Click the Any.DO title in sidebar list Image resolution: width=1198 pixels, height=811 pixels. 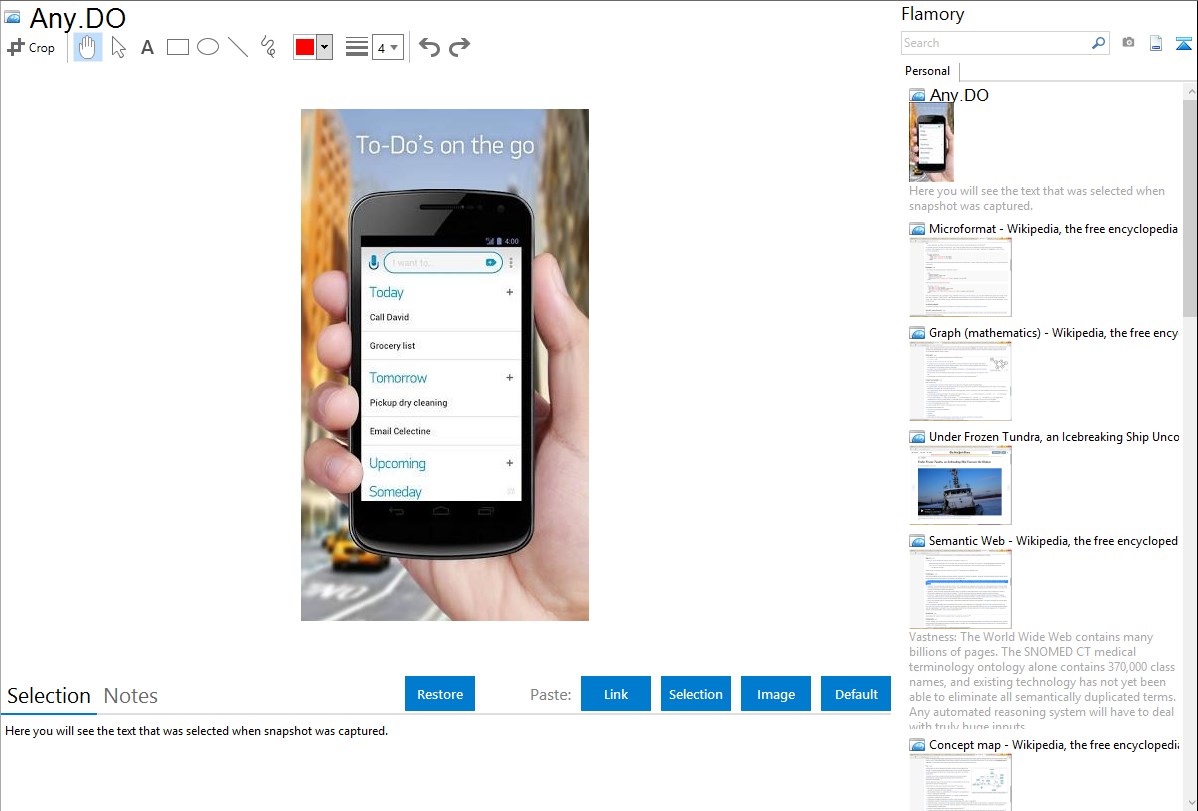coord(959,95)
